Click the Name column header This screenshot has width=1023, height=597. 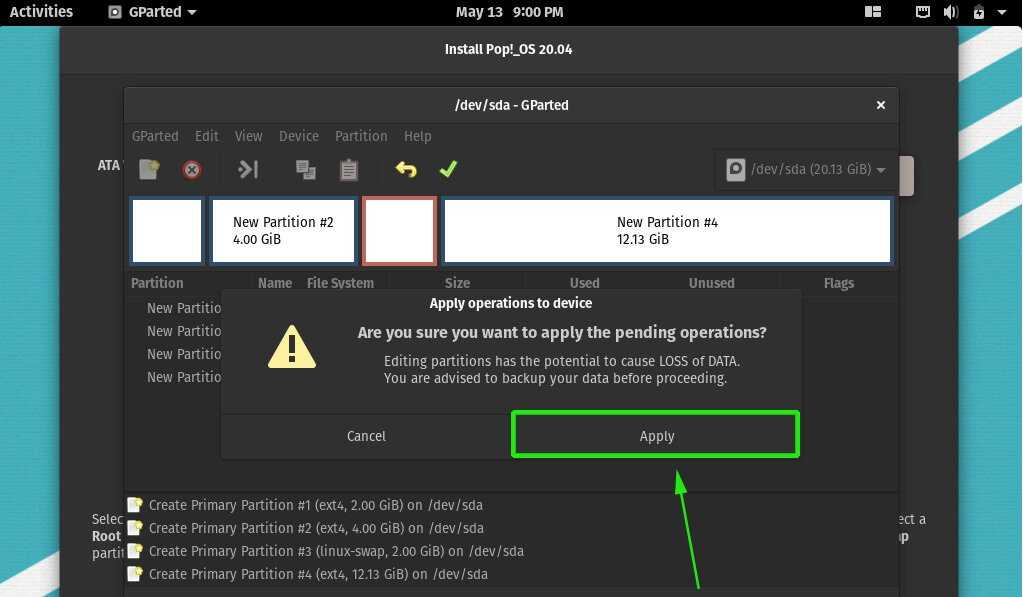(275, 283)
